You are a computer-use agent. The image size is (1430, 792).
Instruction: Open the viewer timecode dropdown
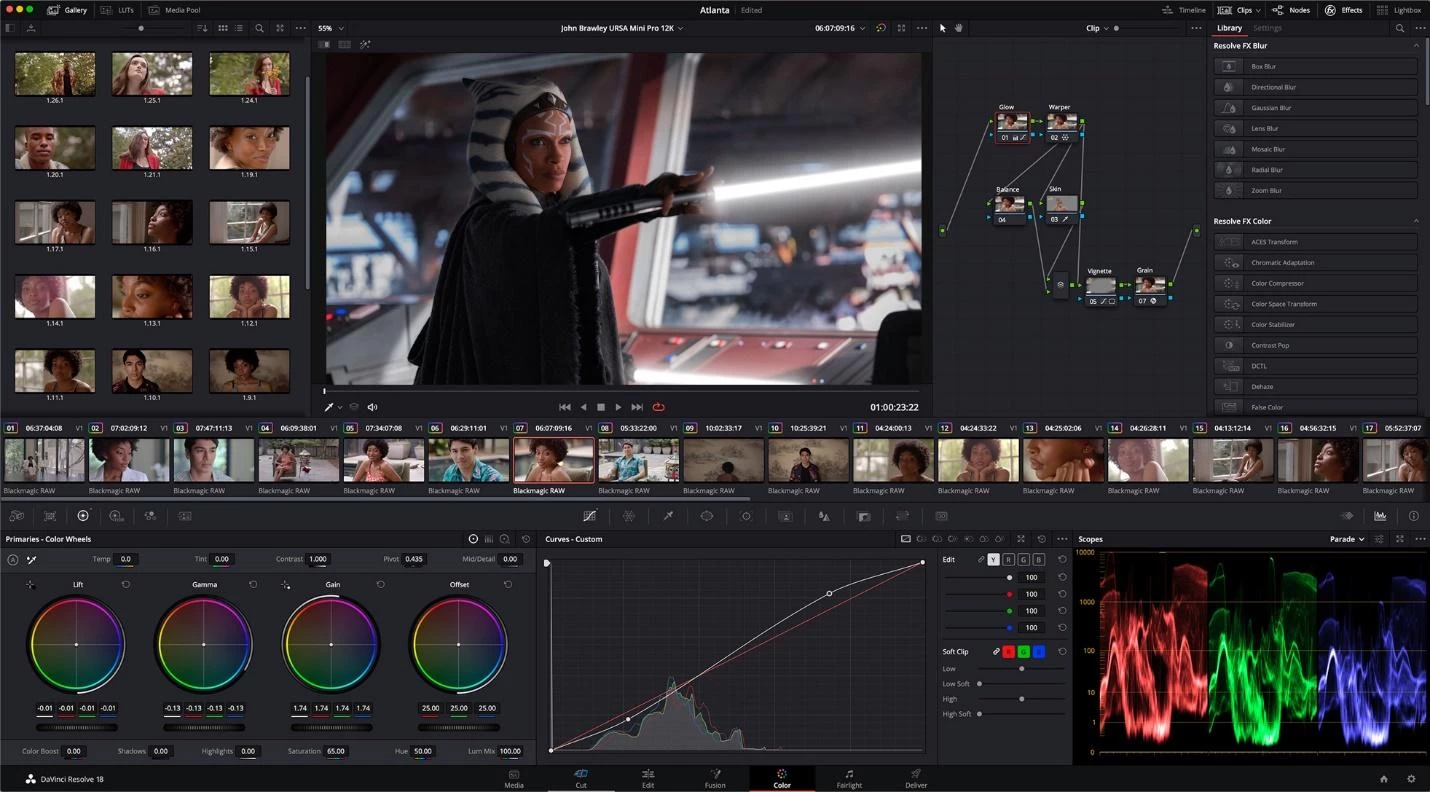(x=840, y=28)
